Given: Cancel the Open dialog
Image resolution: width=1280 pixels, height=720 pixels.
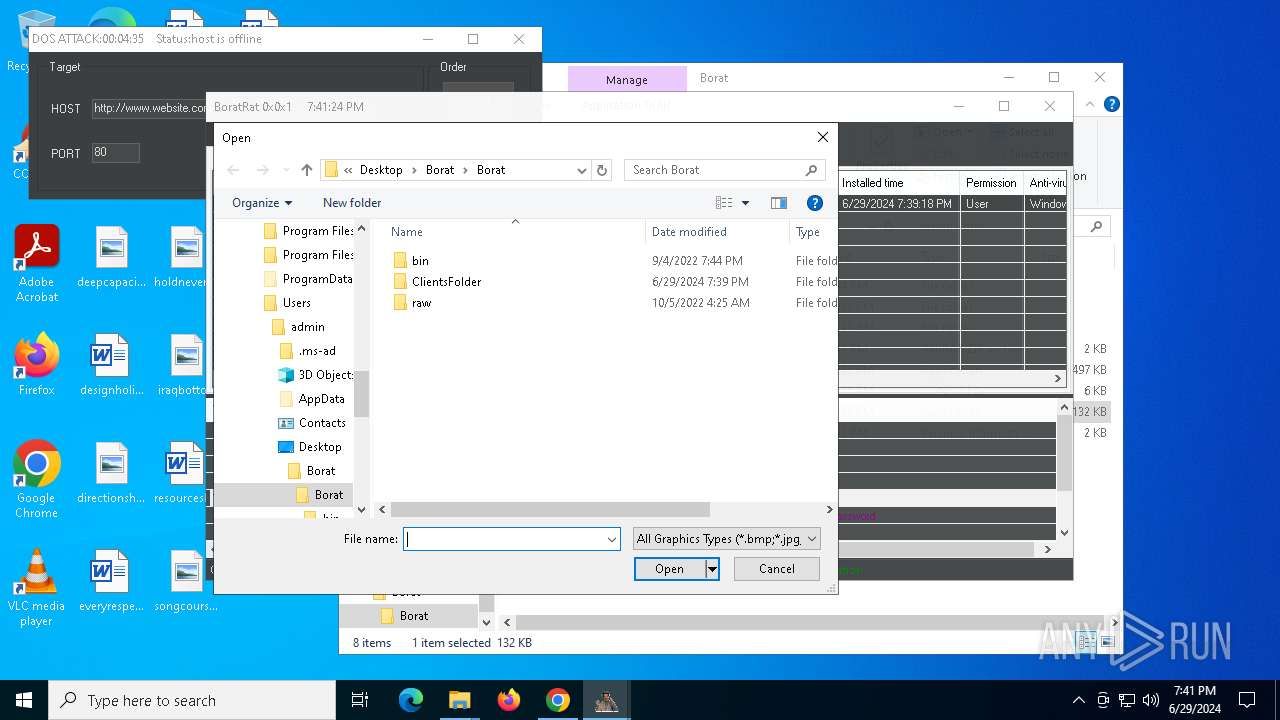Looking at the screenshot, I should pos(777,569).
